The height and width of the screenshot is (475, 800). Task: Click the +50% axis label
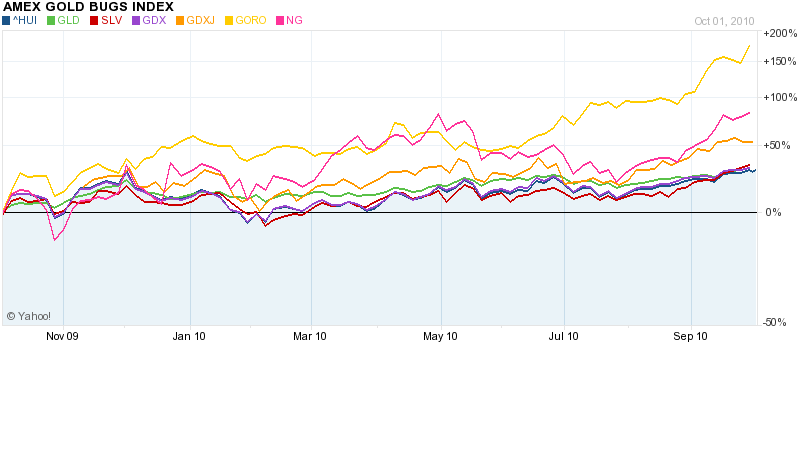point(777,145)
